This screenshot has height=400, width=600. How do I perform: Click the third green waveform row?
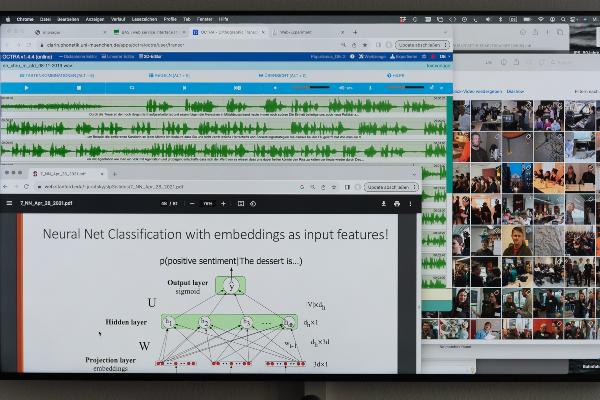(x=223, y=150)
